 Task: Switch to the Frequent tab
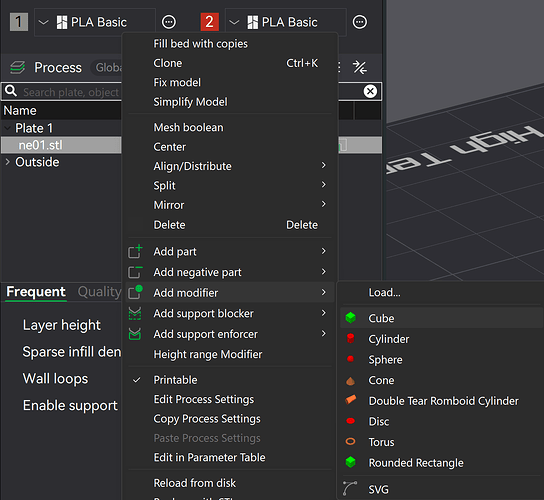(x=36, y=291)
